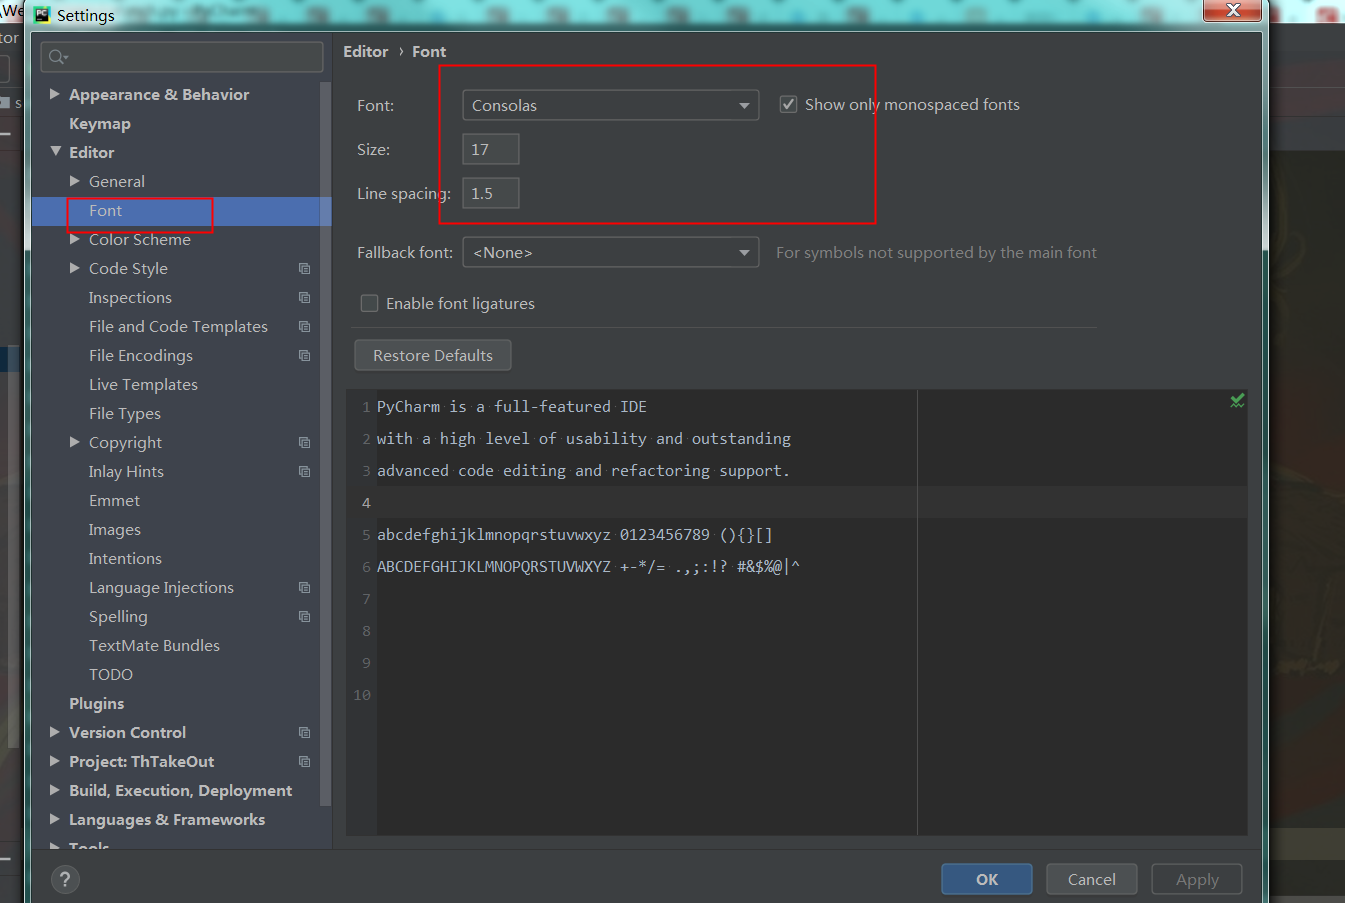
Task: Click the Restore Defaults button
Action: (432, 355)
